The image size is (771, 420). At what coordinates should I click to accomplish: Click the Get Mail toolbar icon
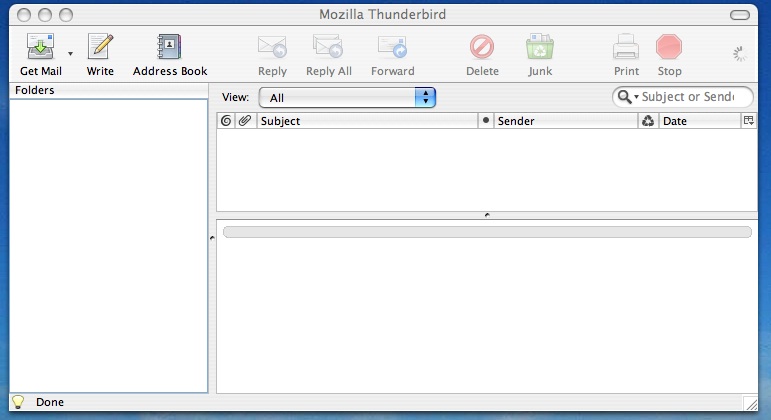coord(40,47)
